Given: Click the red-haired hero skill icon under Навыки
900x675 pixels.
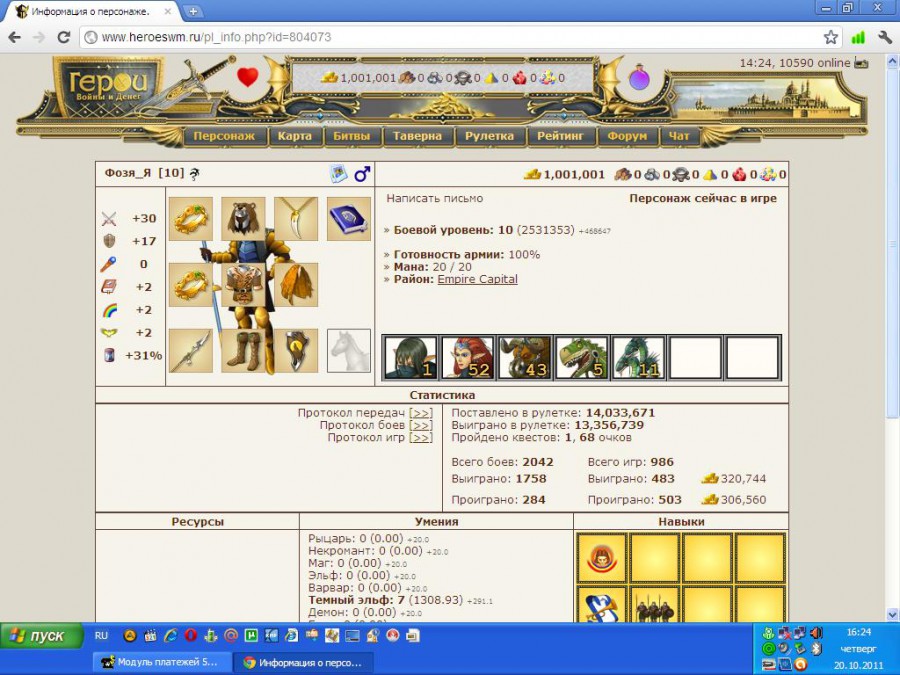Looking at the screenshot, I should point(601,558).
